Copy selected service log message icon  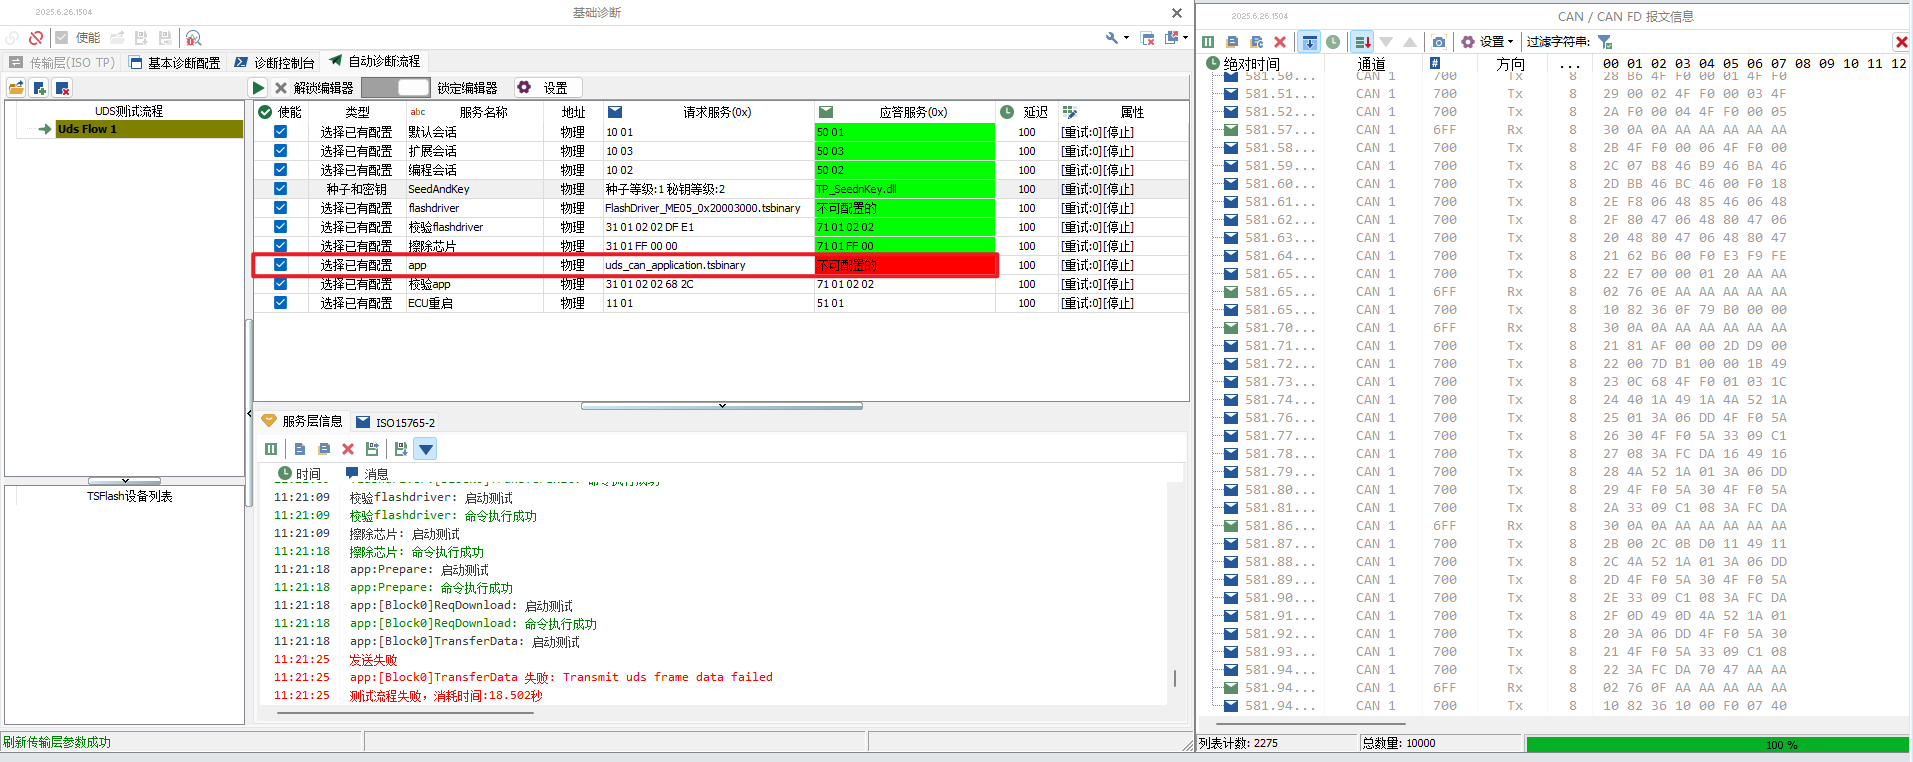coord(300,449)
